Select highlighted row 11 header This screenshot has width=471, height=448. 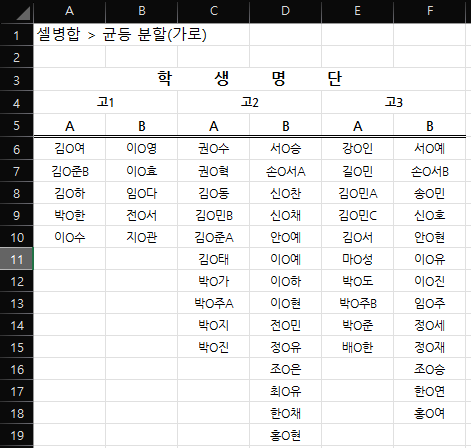coord(17,259)
